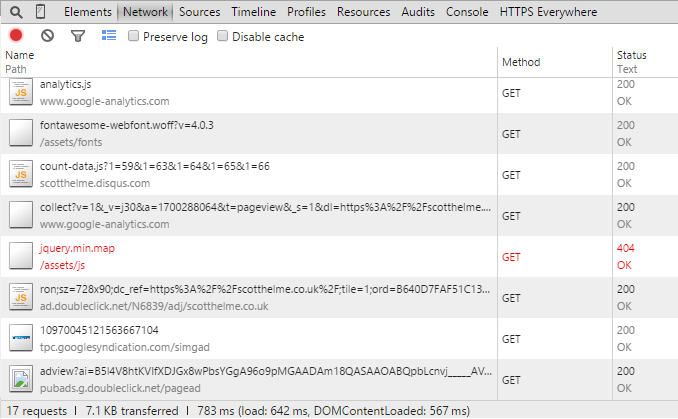Open the HTTPS Everywhere tab

(547, 12)
